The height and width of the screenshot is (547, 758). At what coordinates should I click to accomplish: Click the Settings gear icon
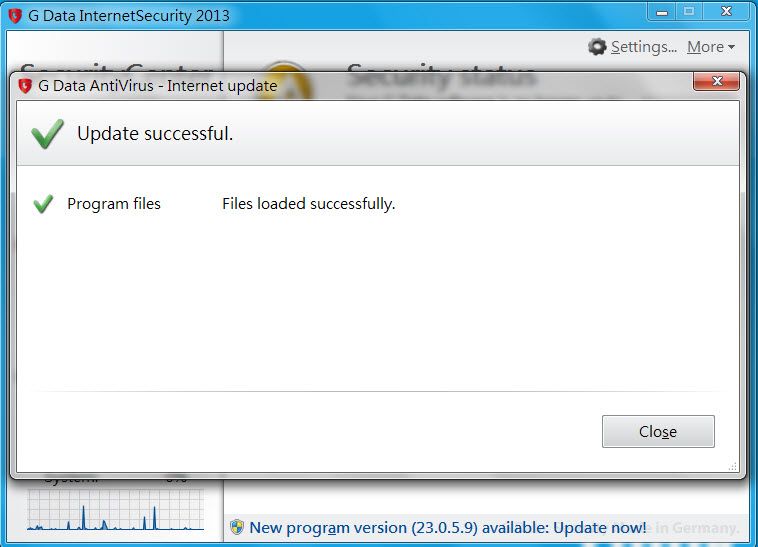click(597, 47)
